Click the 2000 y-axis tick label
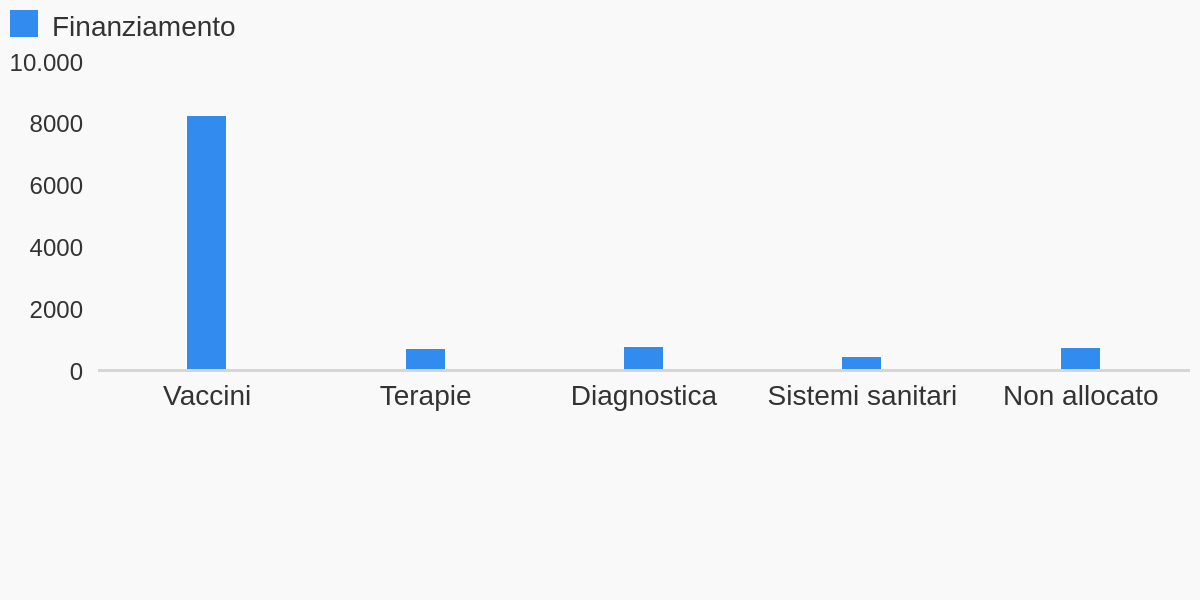Screen dimensions: 1200x600 56,310
